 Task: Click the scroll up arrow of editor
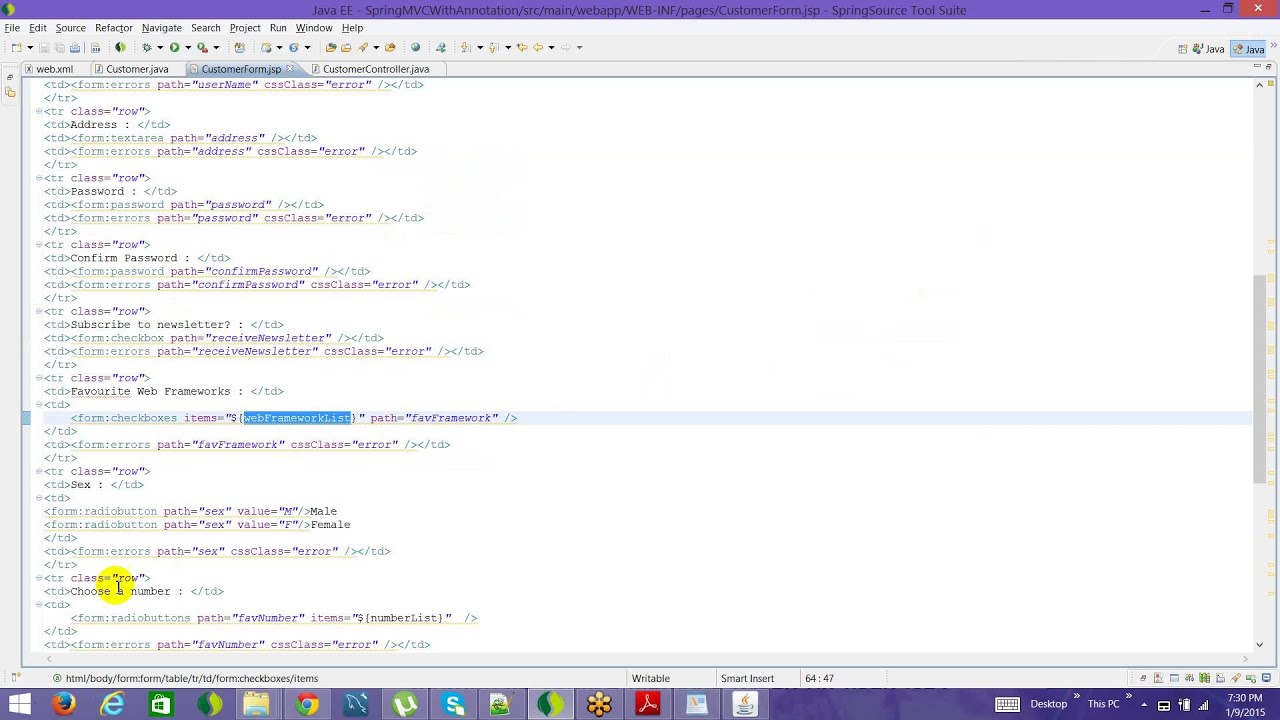[1259, 86]
